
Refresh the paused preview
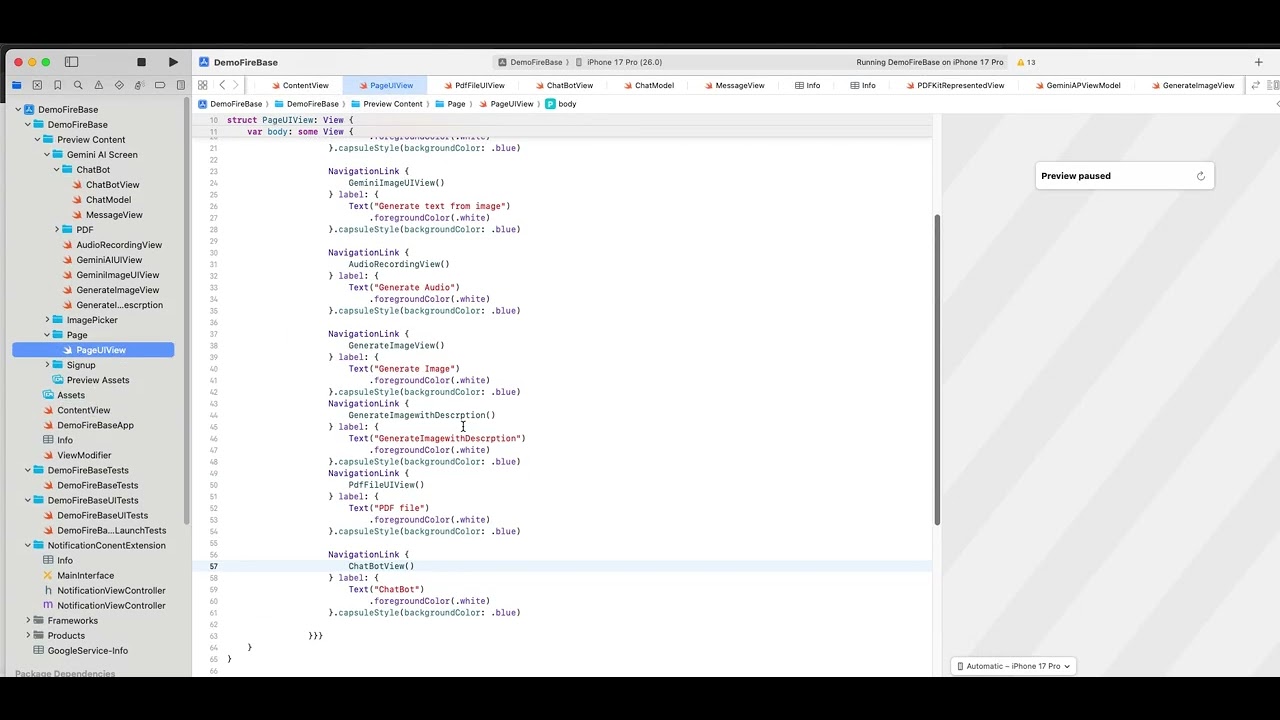pyautogui.click(x=1201, y=176)
